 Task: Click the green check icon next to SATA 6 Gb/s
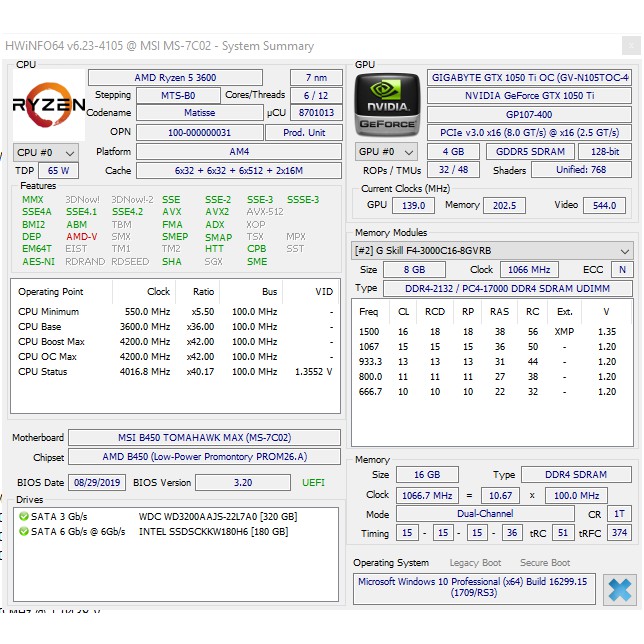[24, 531]
